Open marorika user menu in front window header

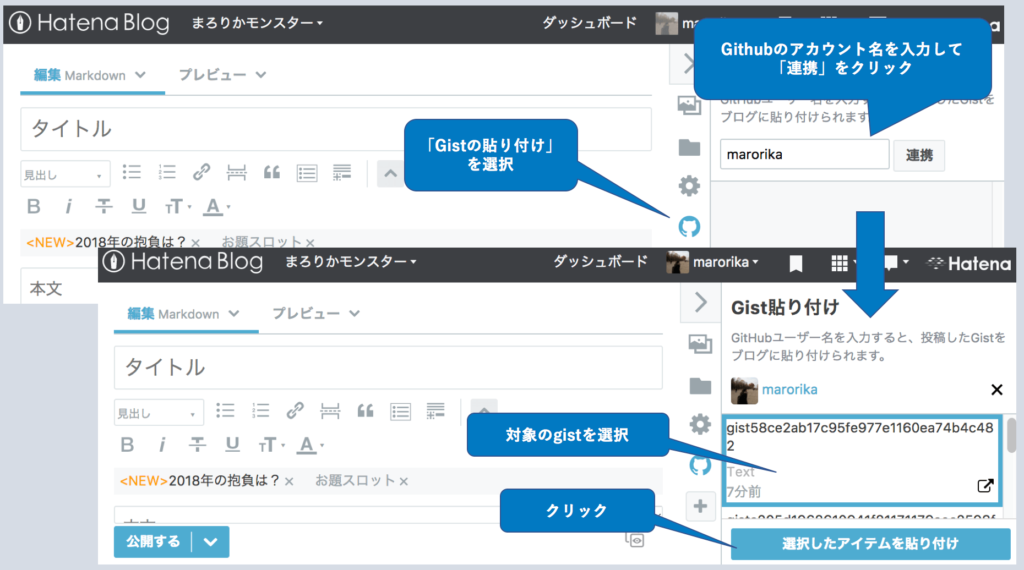(x=712, y=262)
